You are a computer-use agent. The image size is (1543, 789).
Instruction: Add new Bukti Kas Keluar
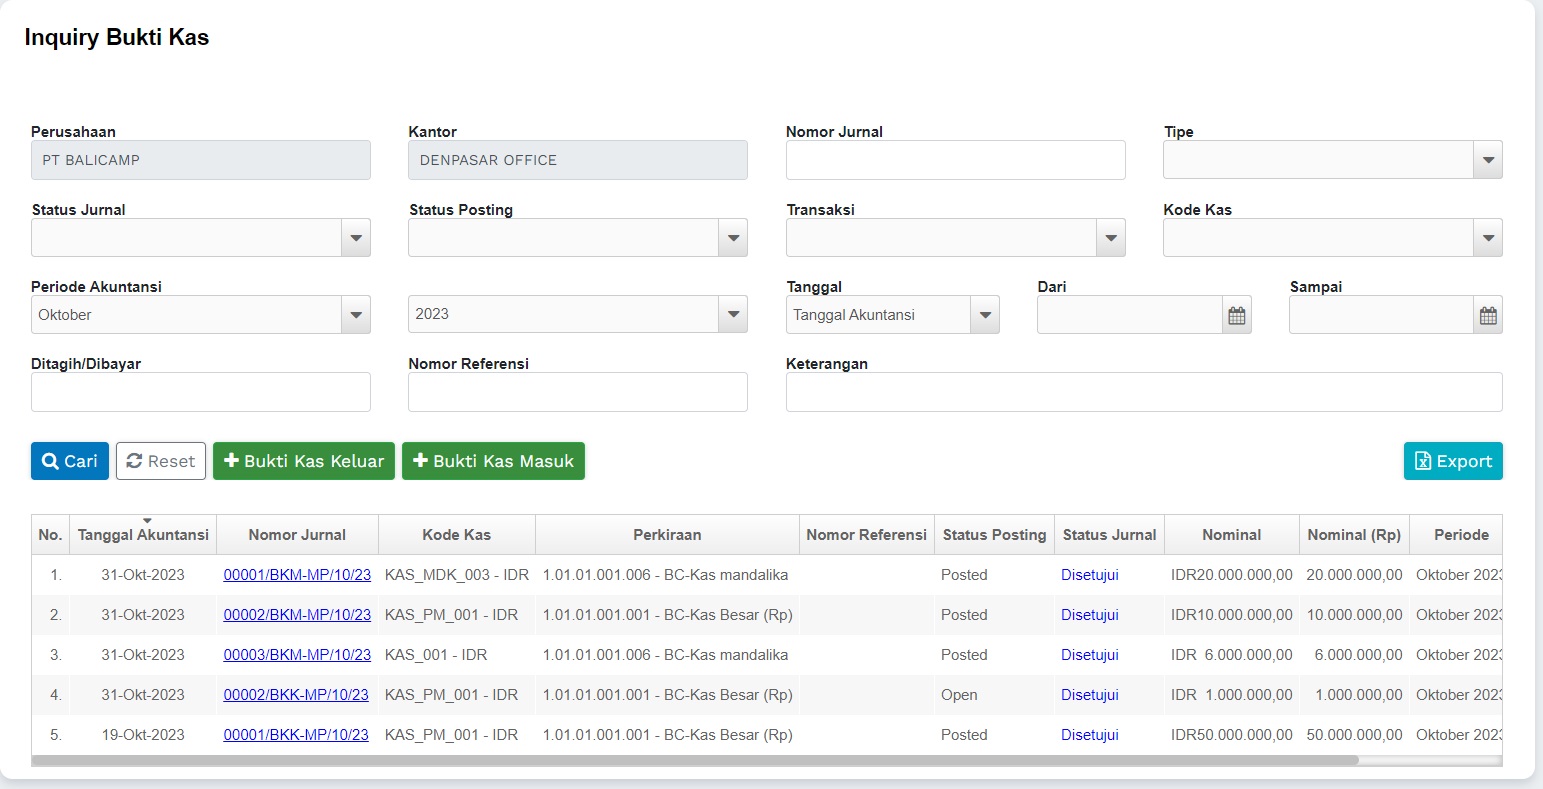point(304,461)
